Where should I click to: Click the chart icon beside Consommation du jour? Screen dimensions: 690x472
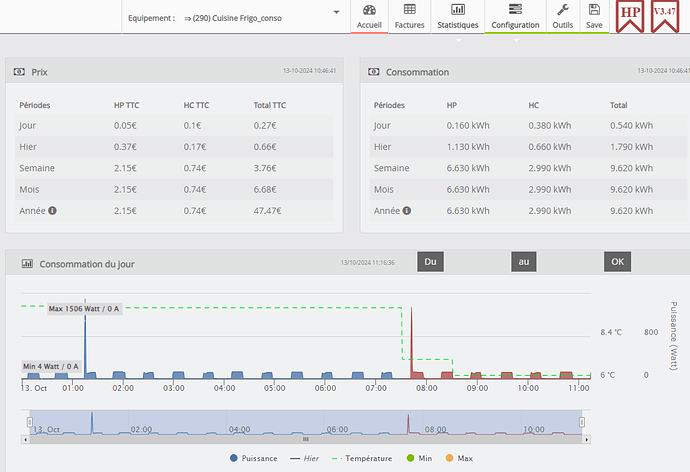pyautogui.click(x=27, y=264)
